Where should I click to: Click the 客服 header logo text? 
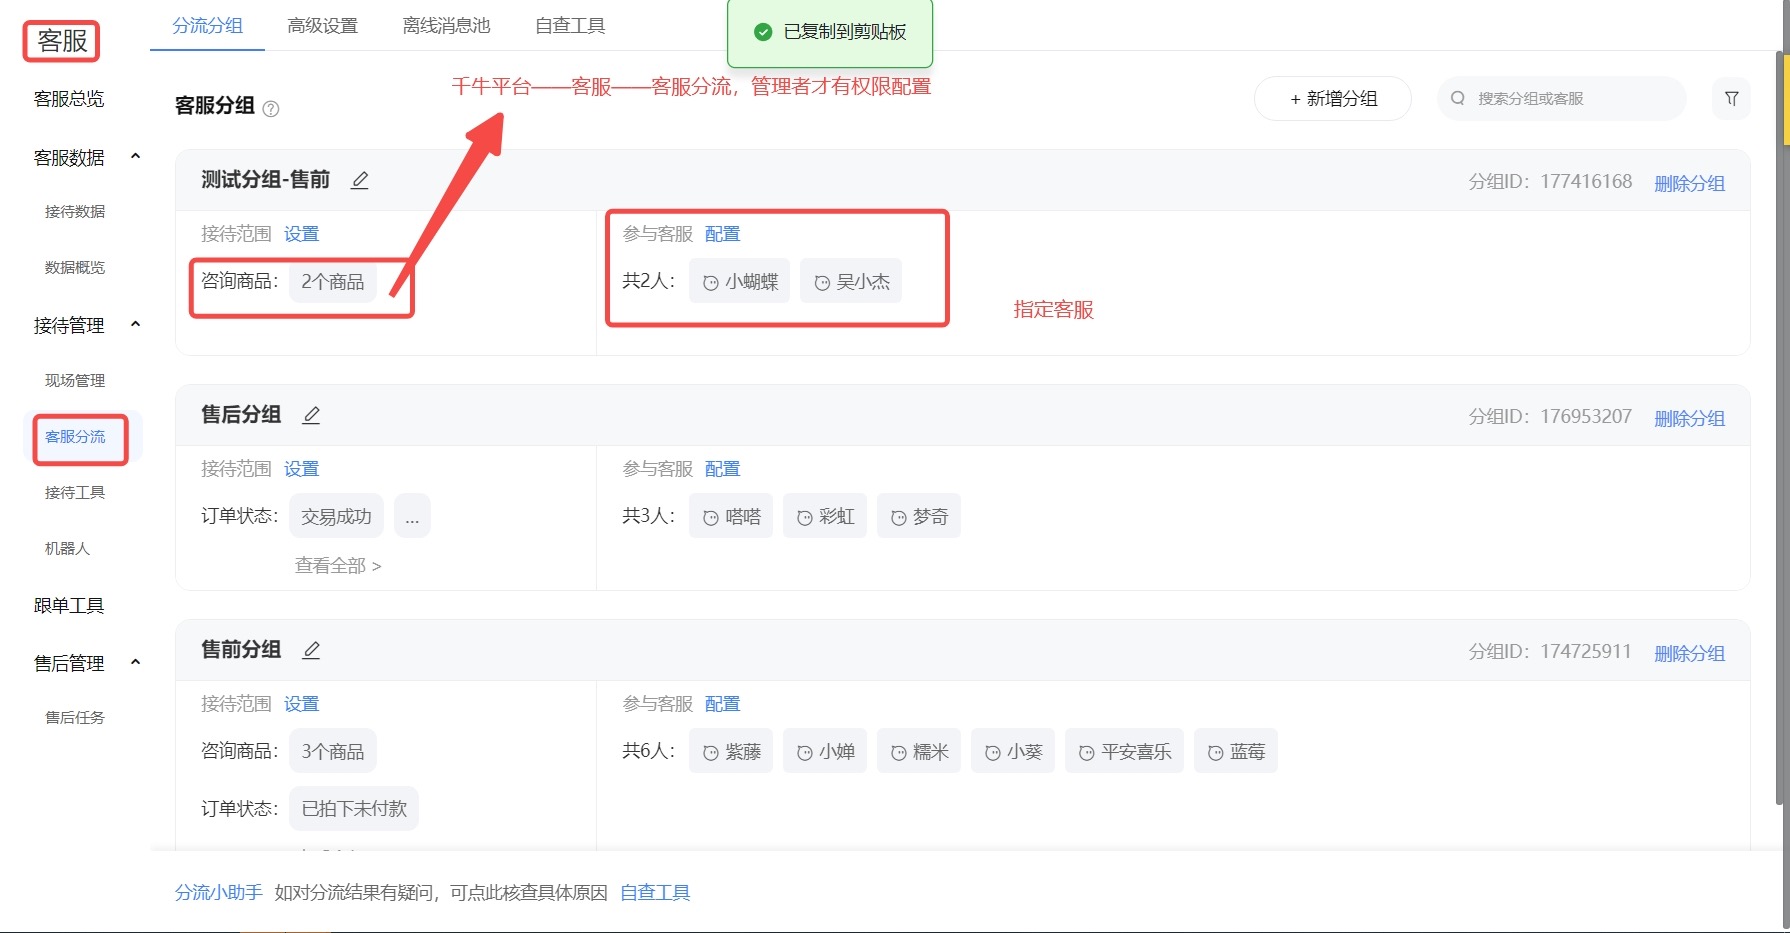[x=62, y=41]
